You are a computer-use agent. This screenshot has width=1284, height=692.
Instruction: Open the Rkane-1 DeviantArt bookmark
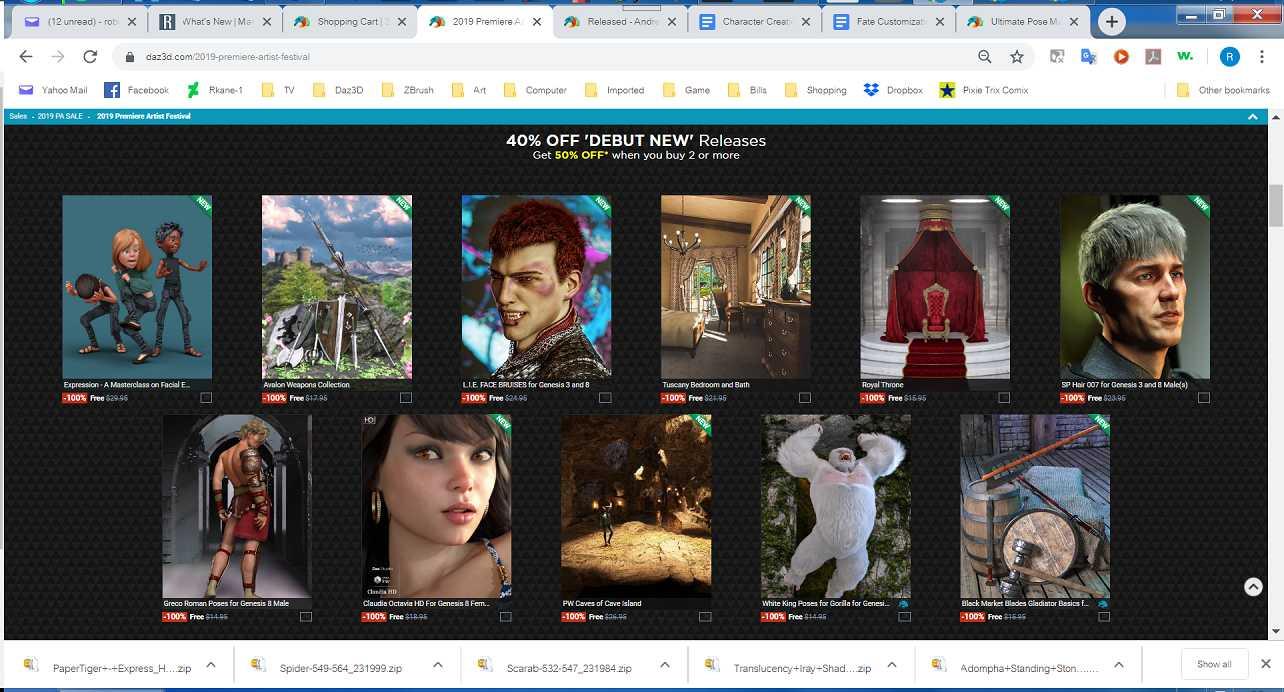214,90
